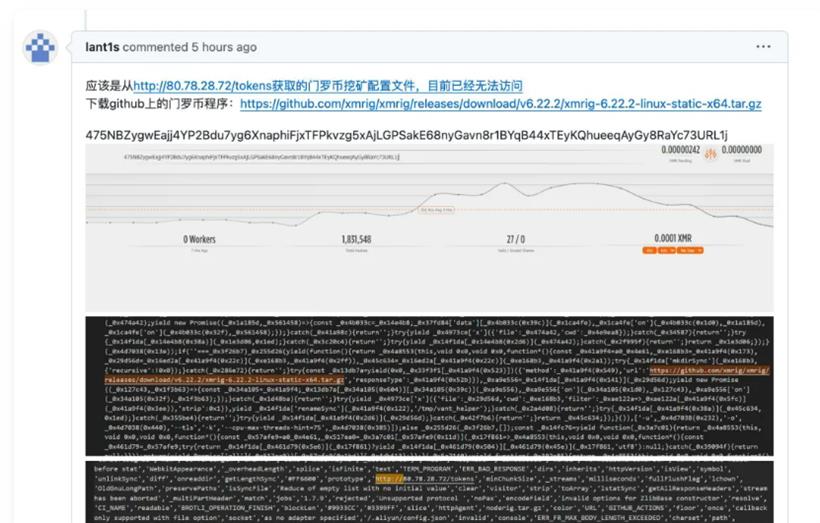The height and width of the screenshot is (523, 820).
Task: Click the '0.00000242' pending value
Action: tap(680, 150)
